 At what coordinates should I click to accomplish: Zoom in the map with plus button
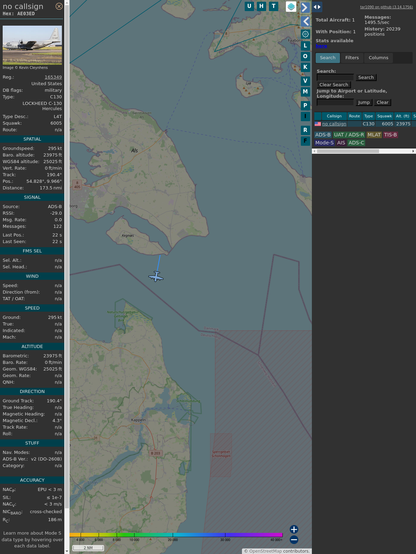(294, 529)
